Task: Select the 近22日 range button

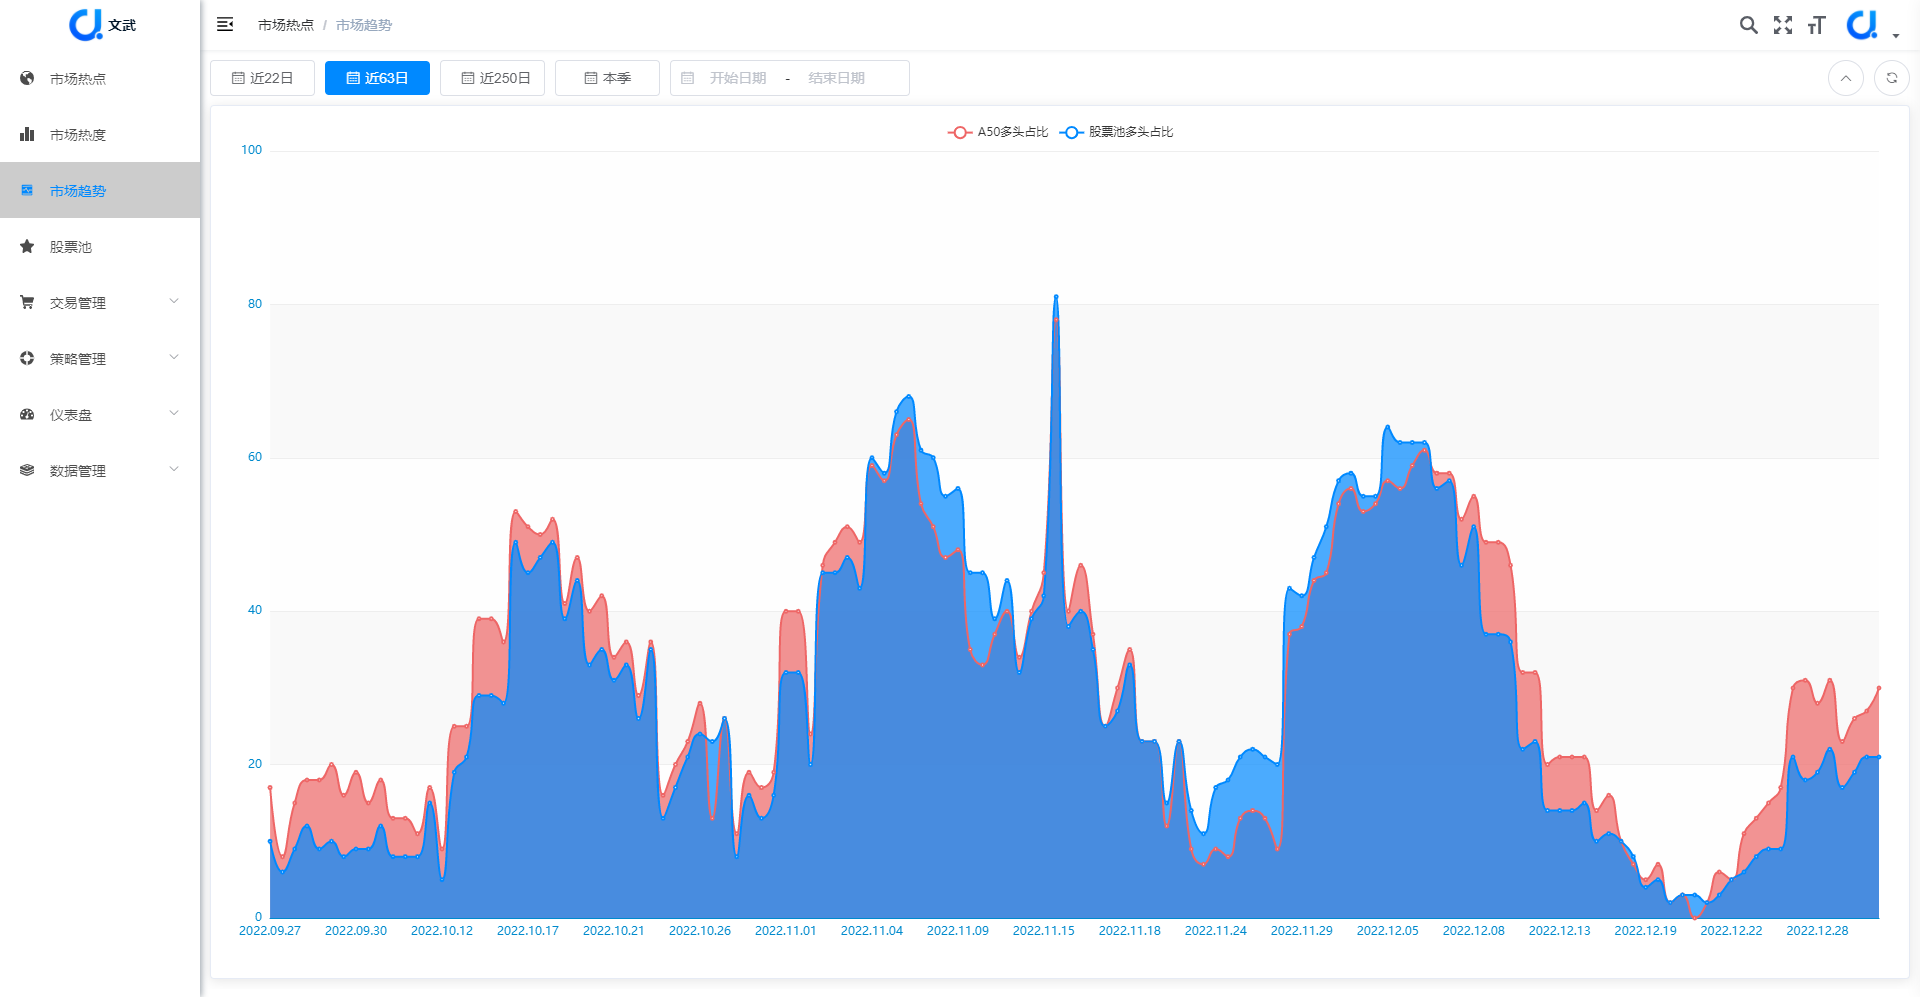Action: point(262,78)
